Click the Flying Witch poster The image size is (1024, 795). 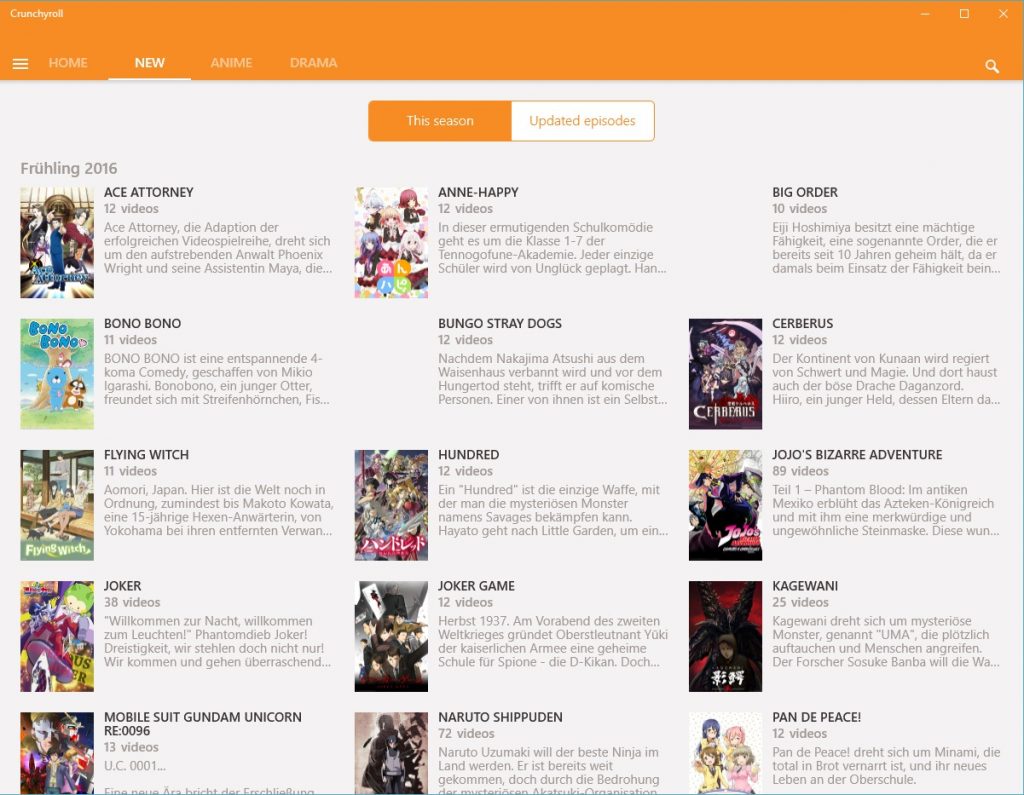click(57, 504)
